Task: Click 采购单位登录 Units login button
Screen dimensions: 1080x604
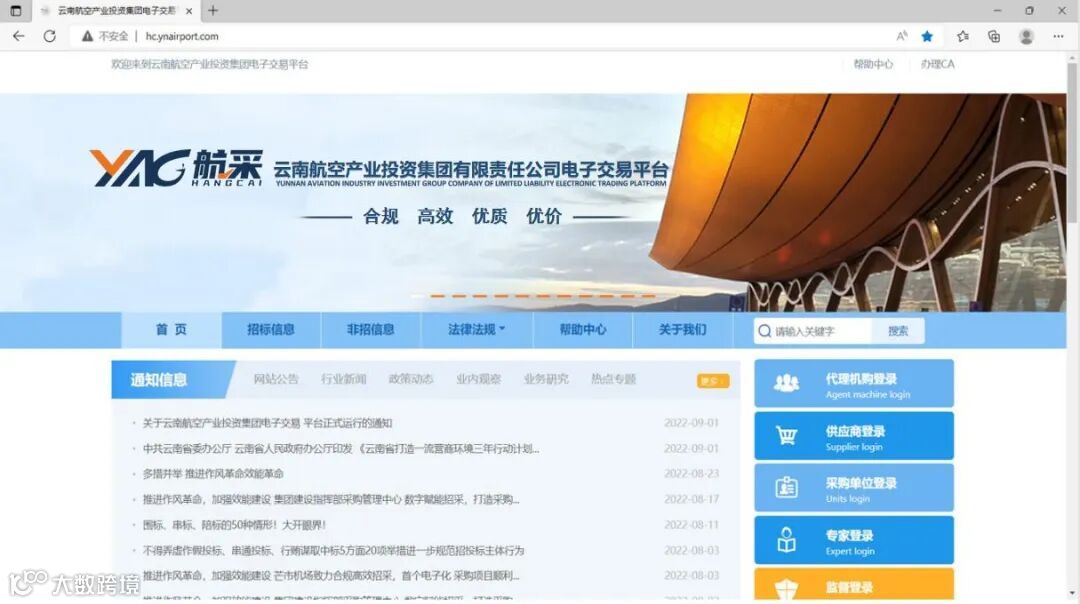Action: pyautogui.click(x=854, y=488)
